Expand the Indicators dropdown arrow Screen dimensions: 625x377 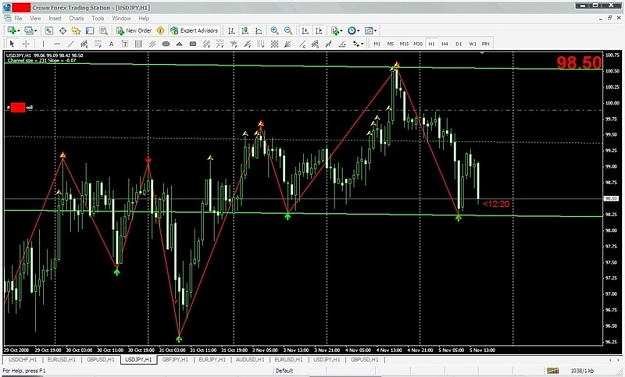[342, 31]
